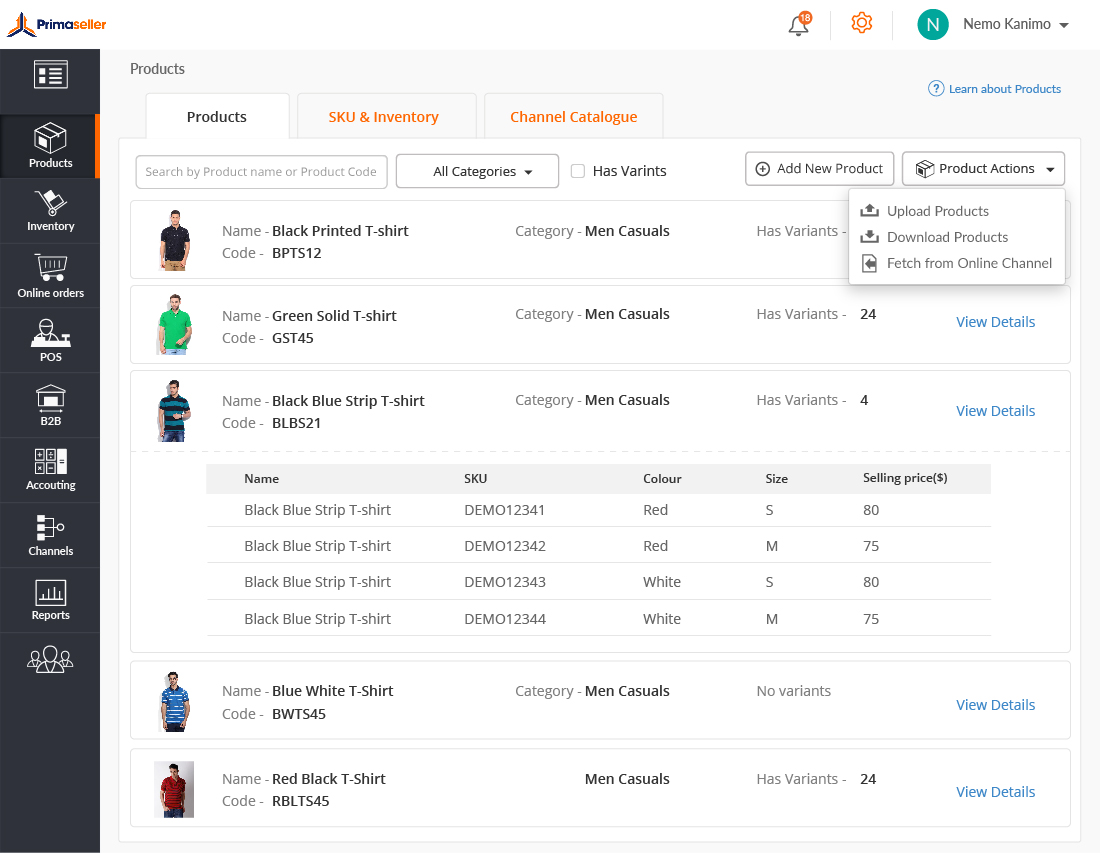The width and height of the screenshot is (1100, 853).
Task: Click the Add New Product button
Action: [819, 169]
